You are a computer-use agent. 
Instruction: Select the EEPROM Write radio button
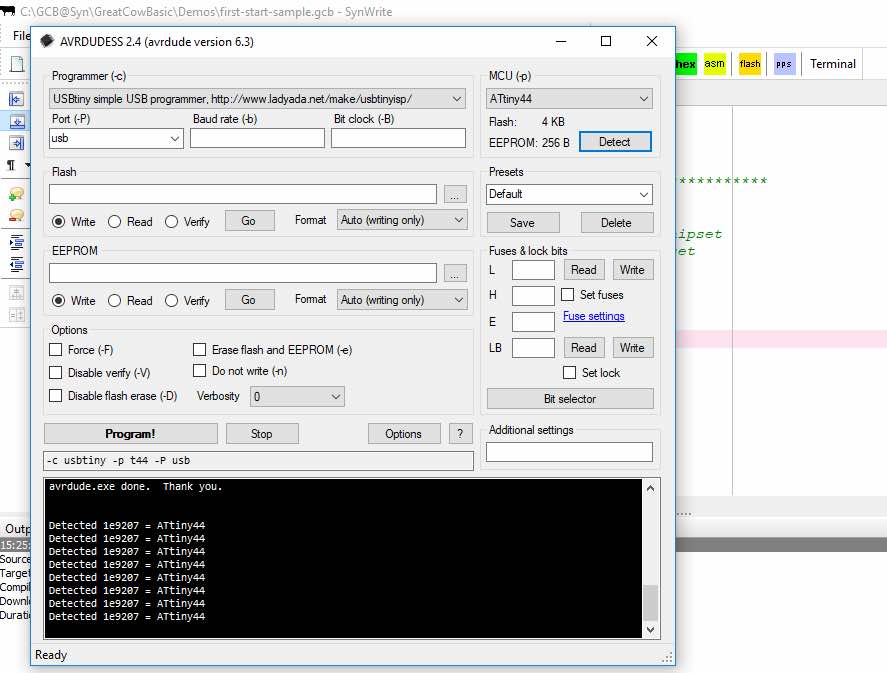click(58, 300)
